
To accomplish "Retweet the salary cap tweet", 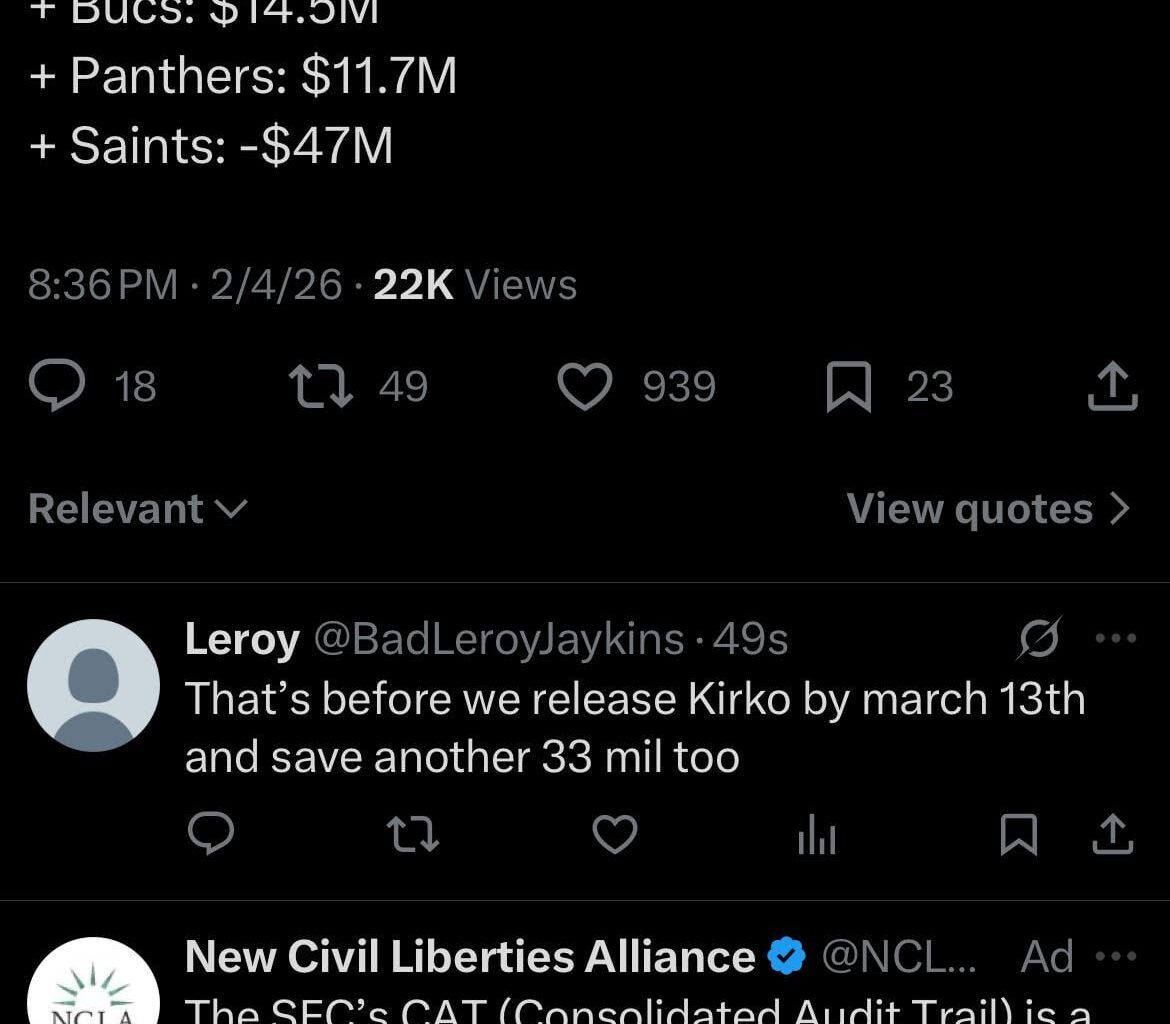I will click(x=319, y=385).
